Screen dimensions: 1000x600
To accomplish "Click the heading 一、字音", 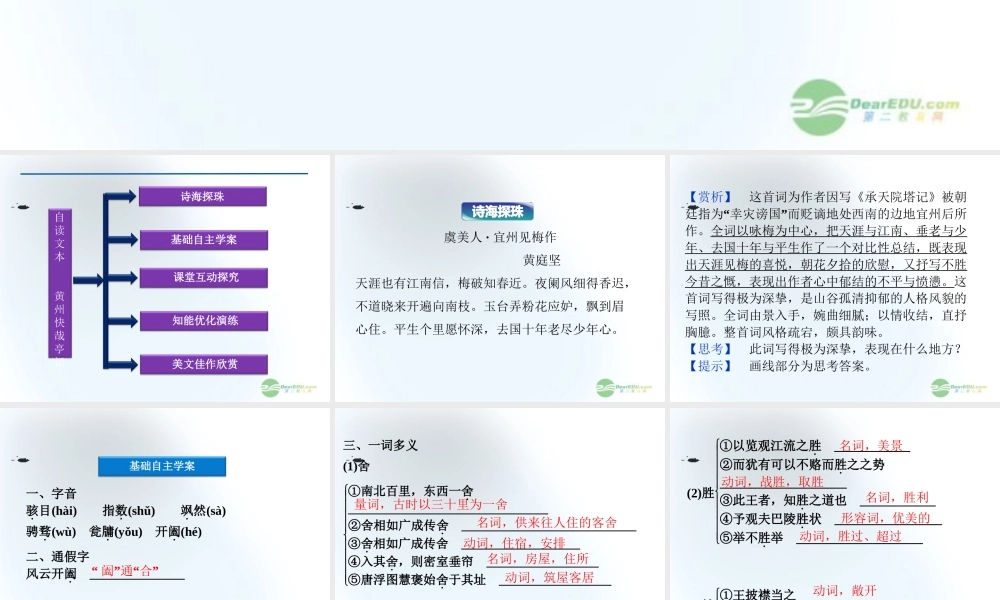I will (x=51, y=494).
